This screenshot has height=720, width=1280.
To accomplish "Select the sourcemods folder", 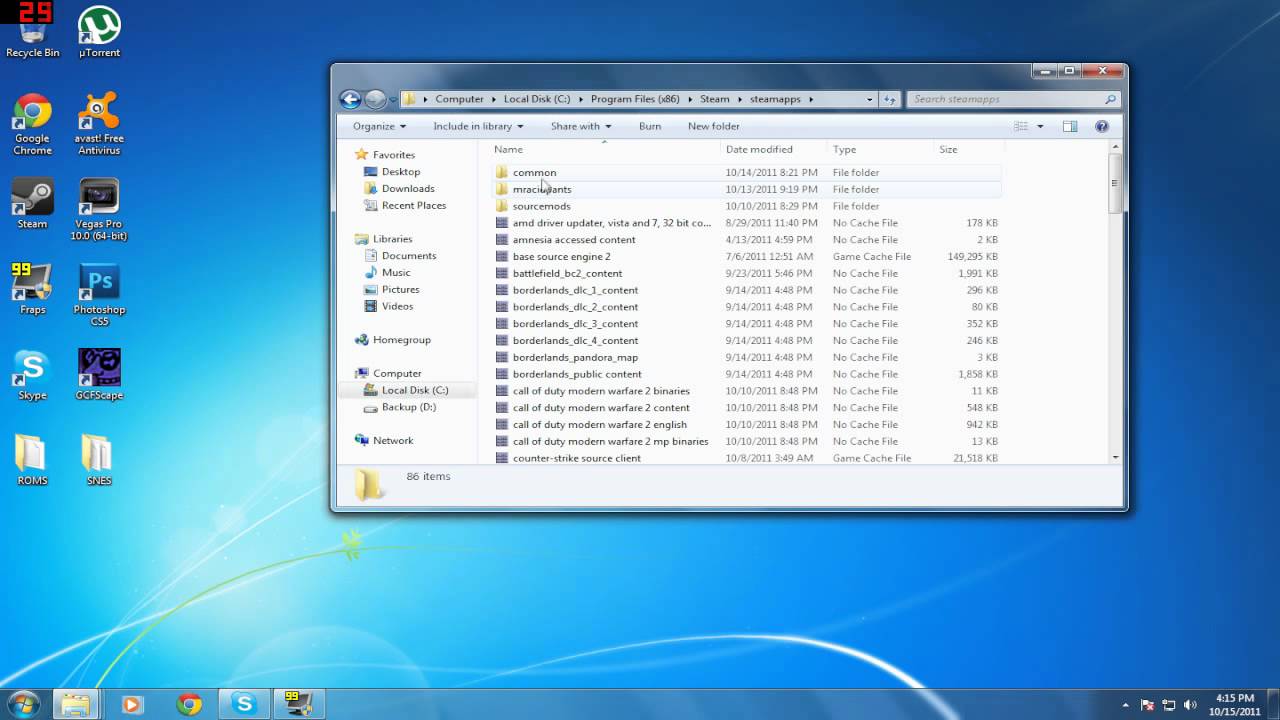I will coord(747,206).
